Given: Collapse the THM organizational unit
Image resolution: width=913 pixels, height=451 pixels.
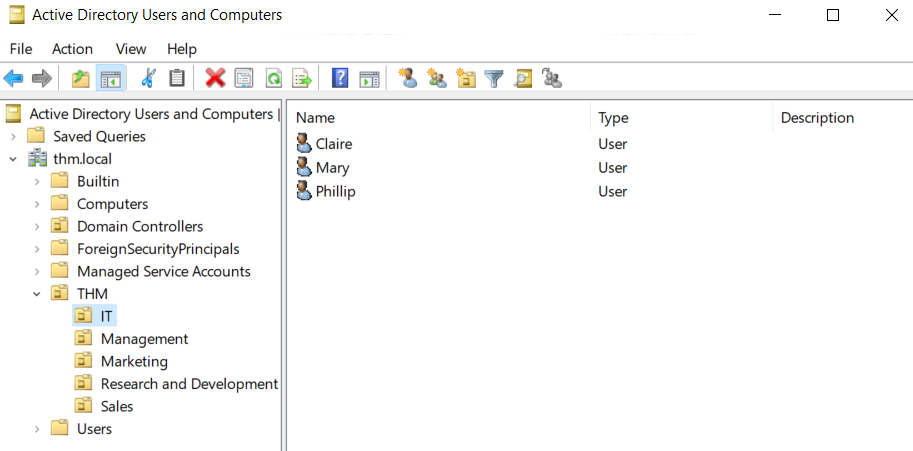Looking at the screenshot, I should tap(37, 294).
